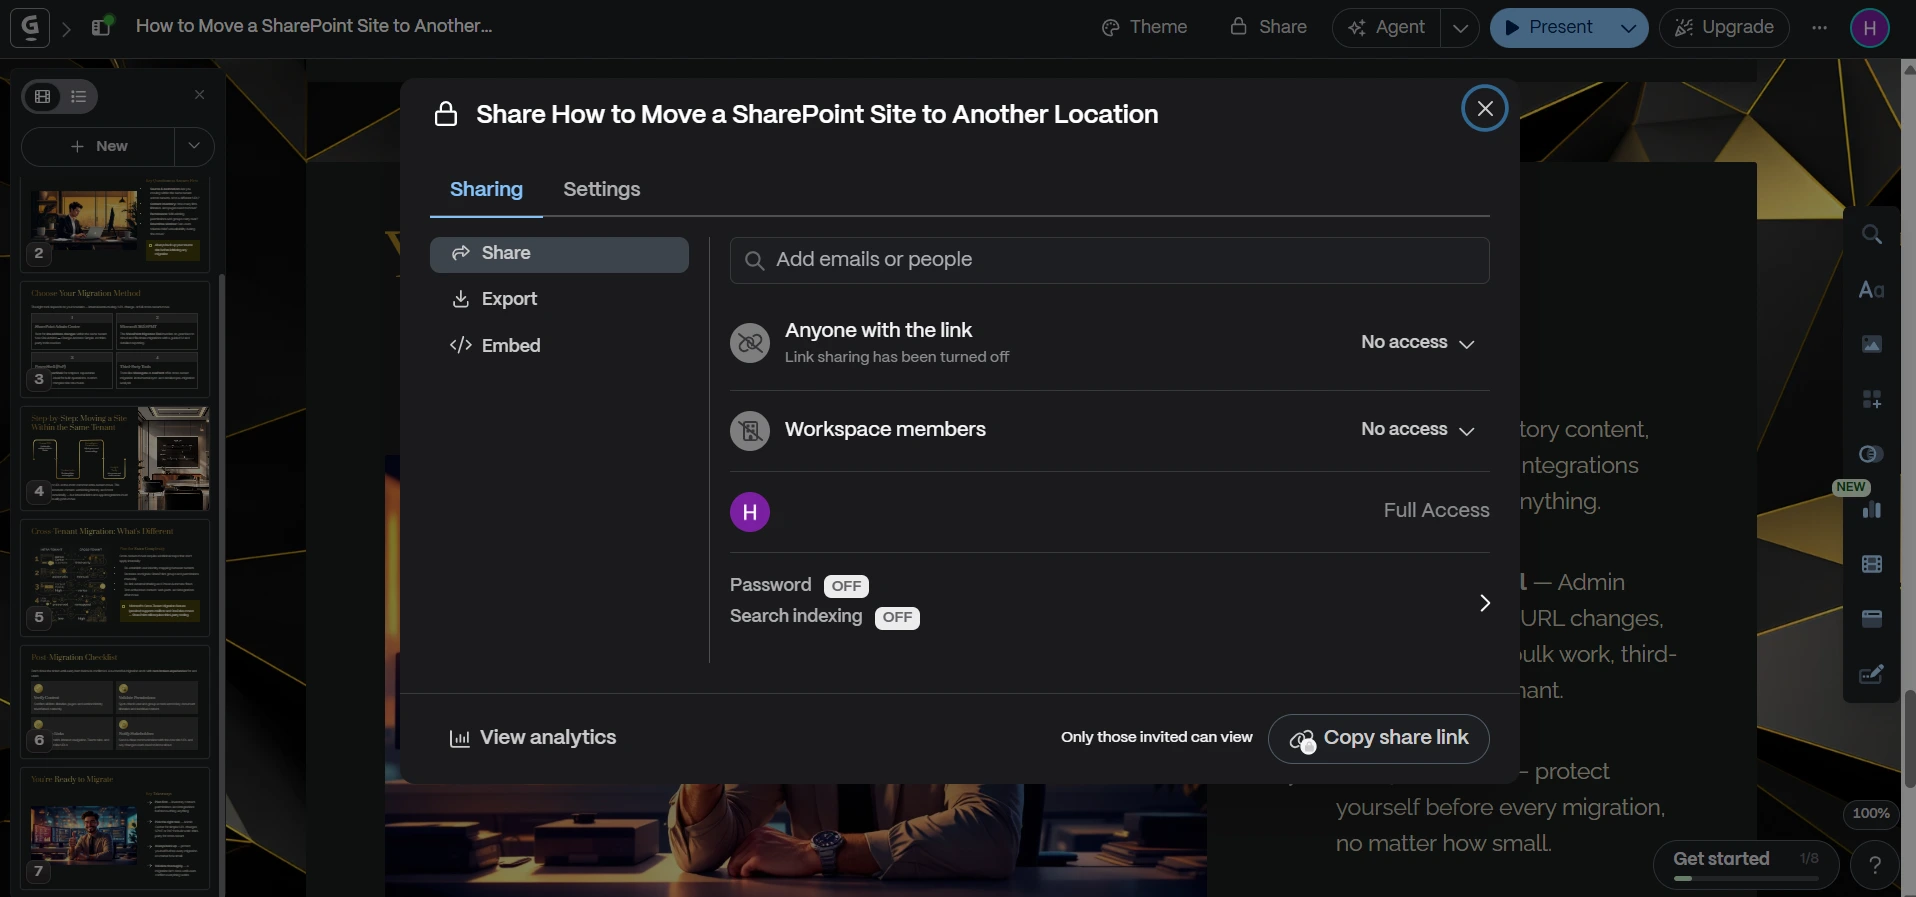
Task: Switch to the Settings tab
Action: (x=602, y=190)
